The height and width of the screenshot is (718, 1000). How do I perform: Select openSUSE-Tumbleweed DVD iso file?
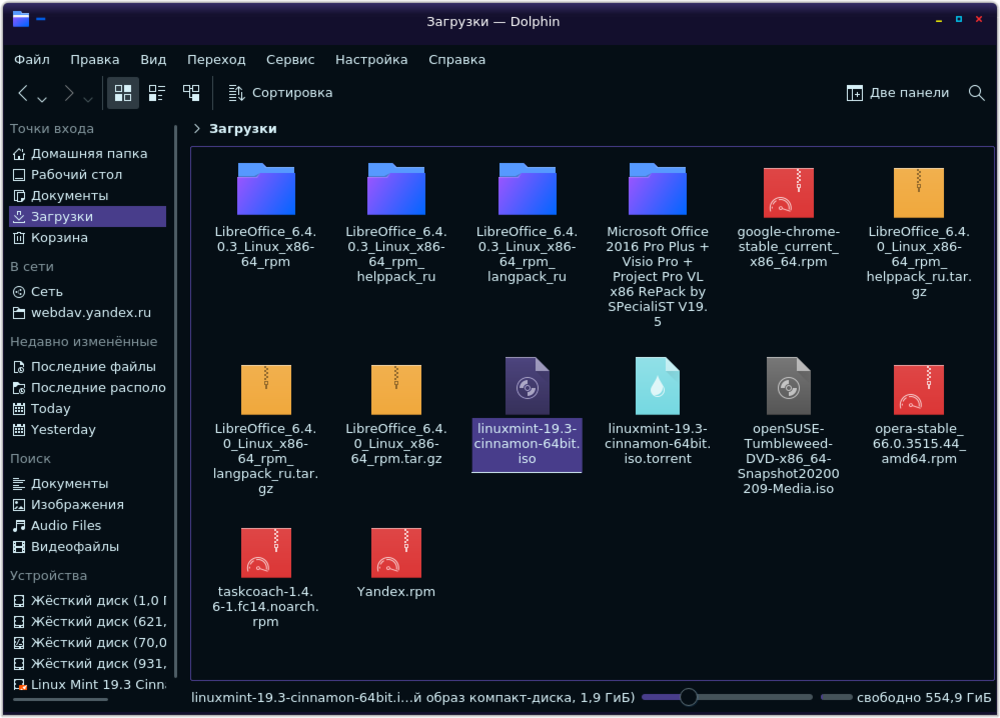click(x=788, y=427)
